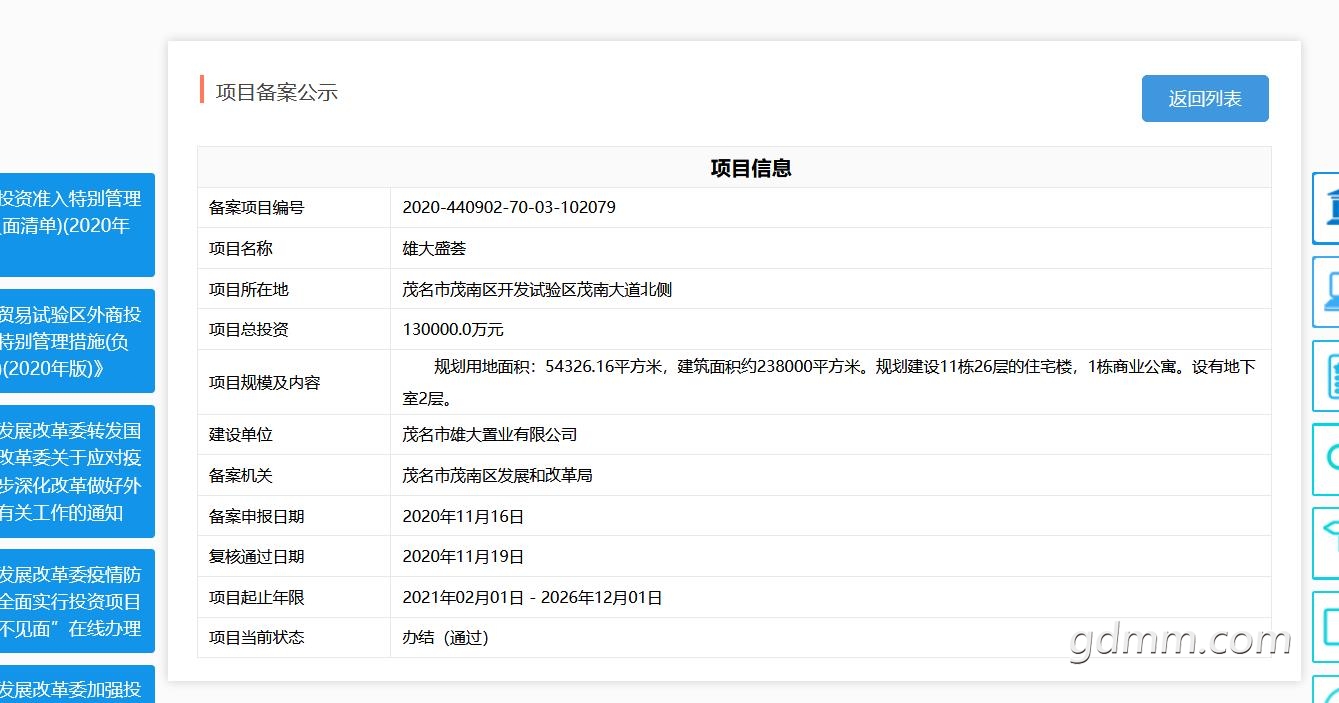Click the bank building icon in right sidebar
The width and height of the screenshot is (1339, 703).
point(1327,208)
